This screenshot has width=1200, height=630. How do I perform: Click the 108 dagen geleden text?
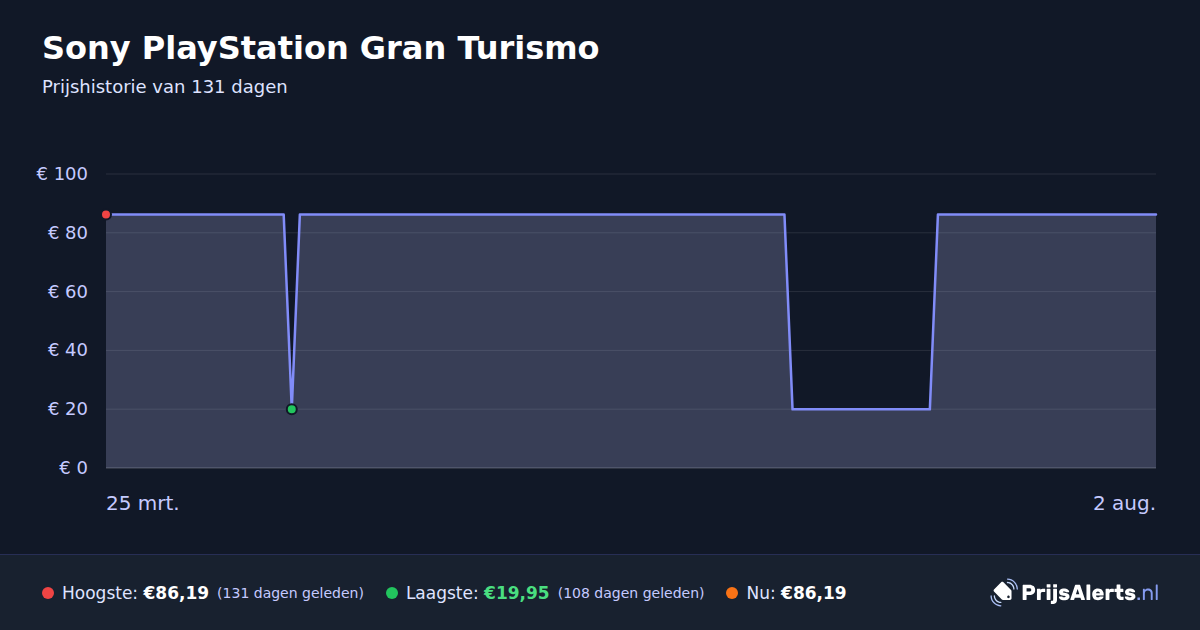coord(631,593)
